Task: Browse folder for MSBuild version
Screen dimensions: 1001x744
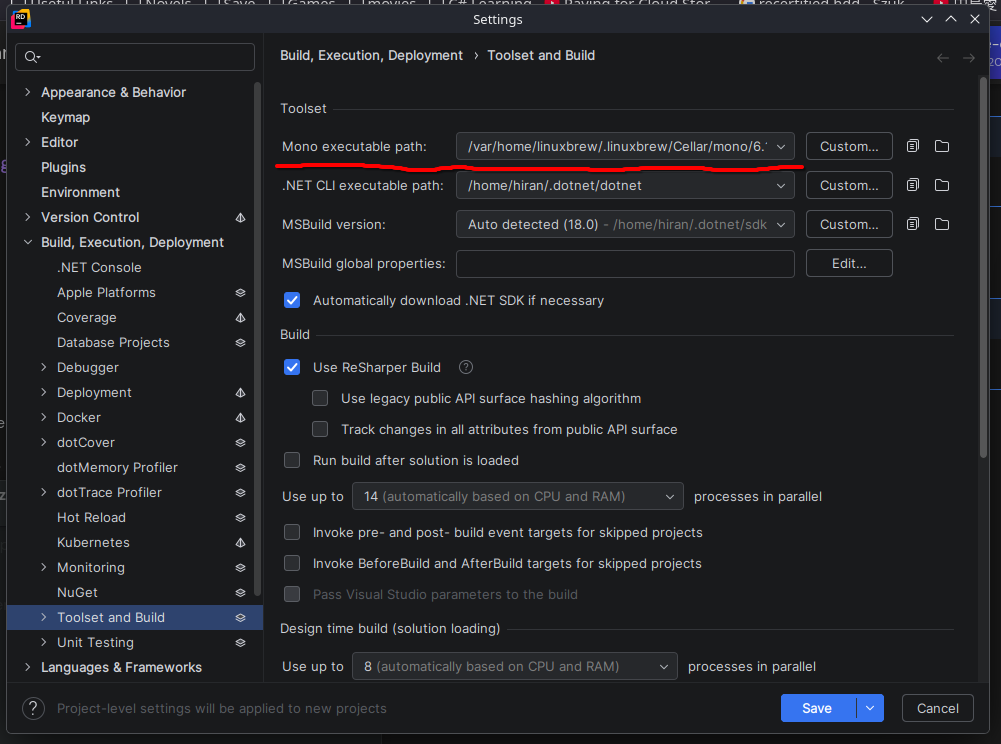Action: (942, 224)
